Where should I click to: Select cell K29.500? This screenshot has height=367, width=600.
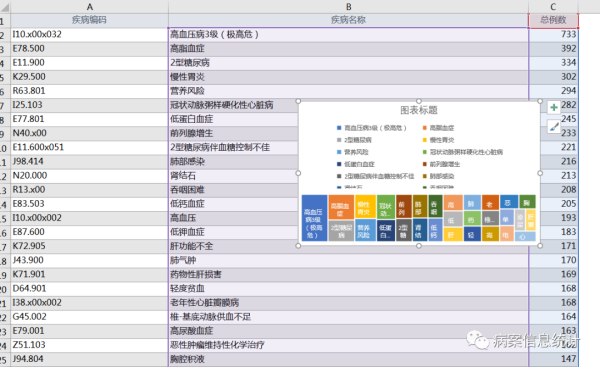point(90,77)
